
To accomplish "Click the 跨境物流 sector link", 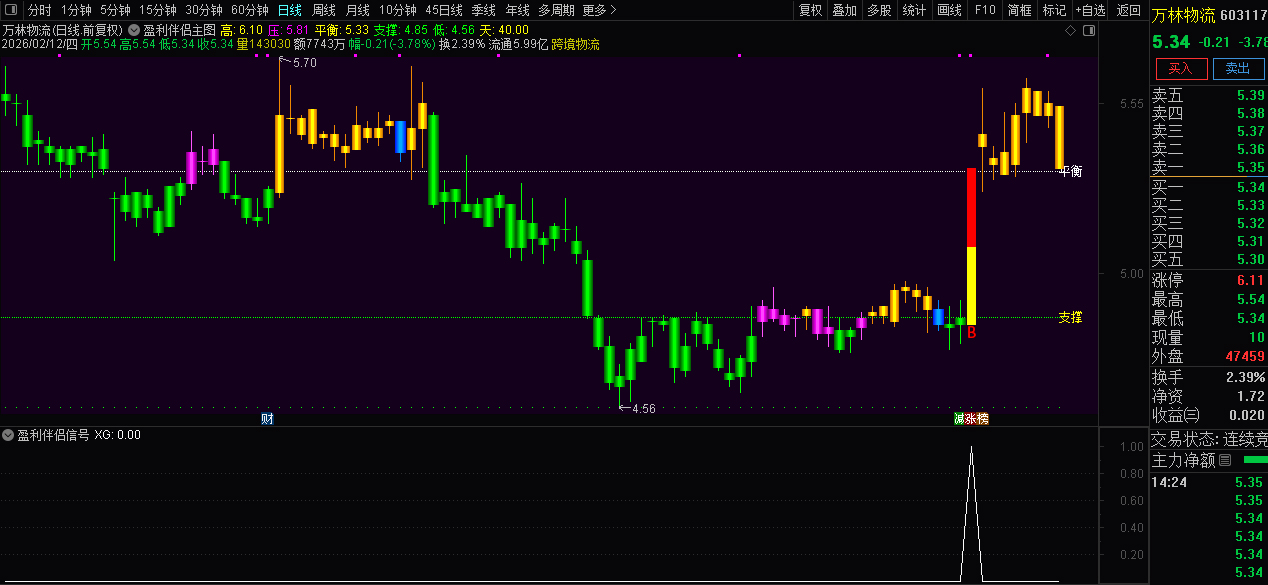I will coord(576,44).
